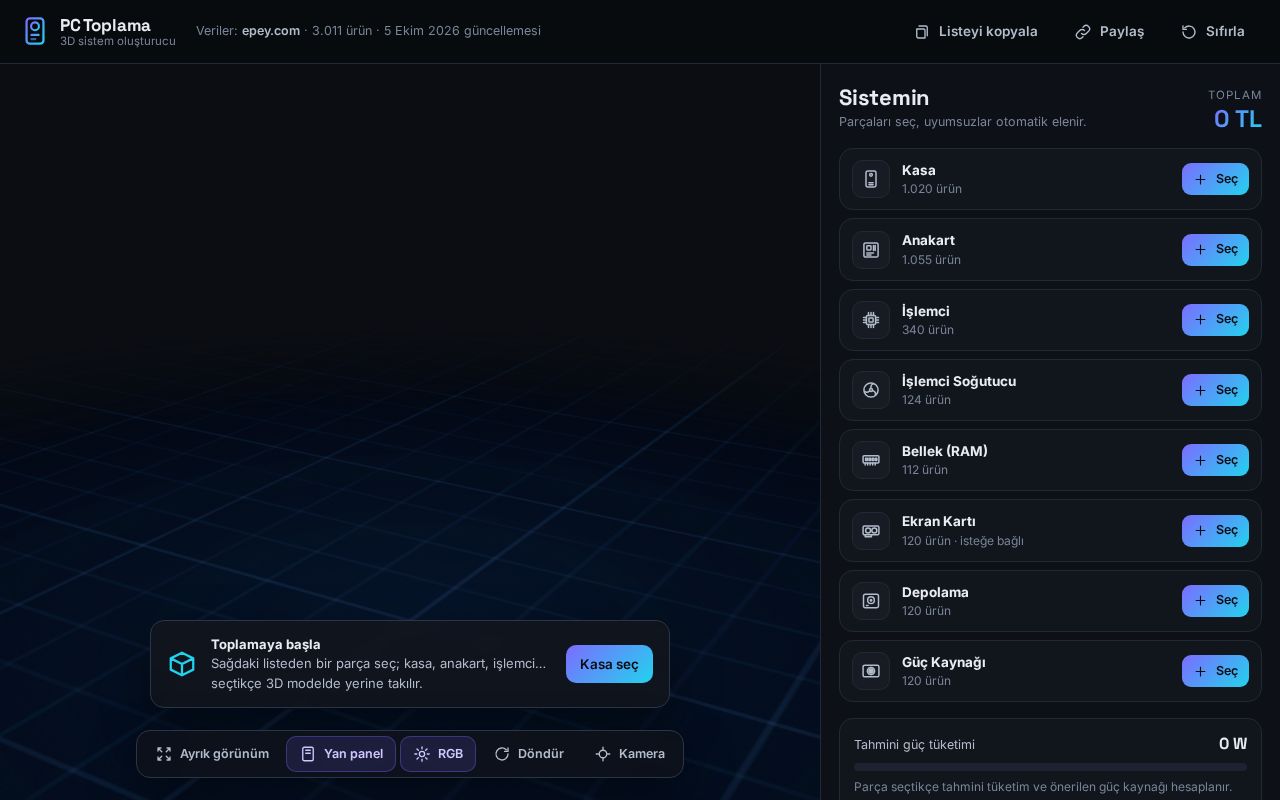1280x800 pixels.
Task: Click the Kasa seç button
Action: pos(609,664)
